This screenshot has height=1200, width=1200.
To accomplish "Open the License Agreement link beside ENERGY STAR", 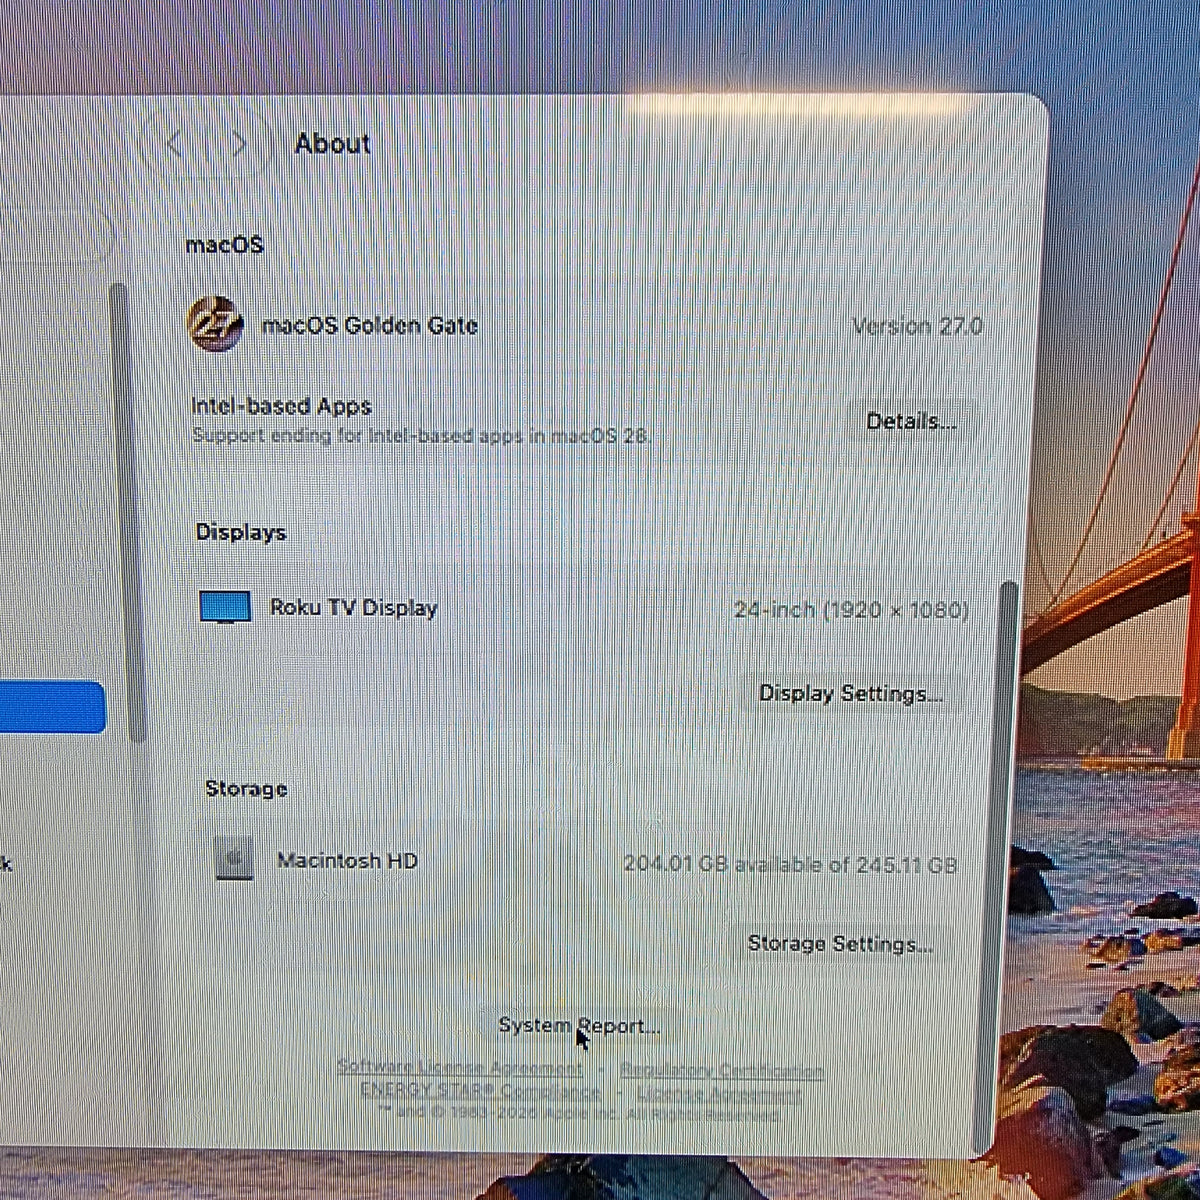I will click(718, 1093).
